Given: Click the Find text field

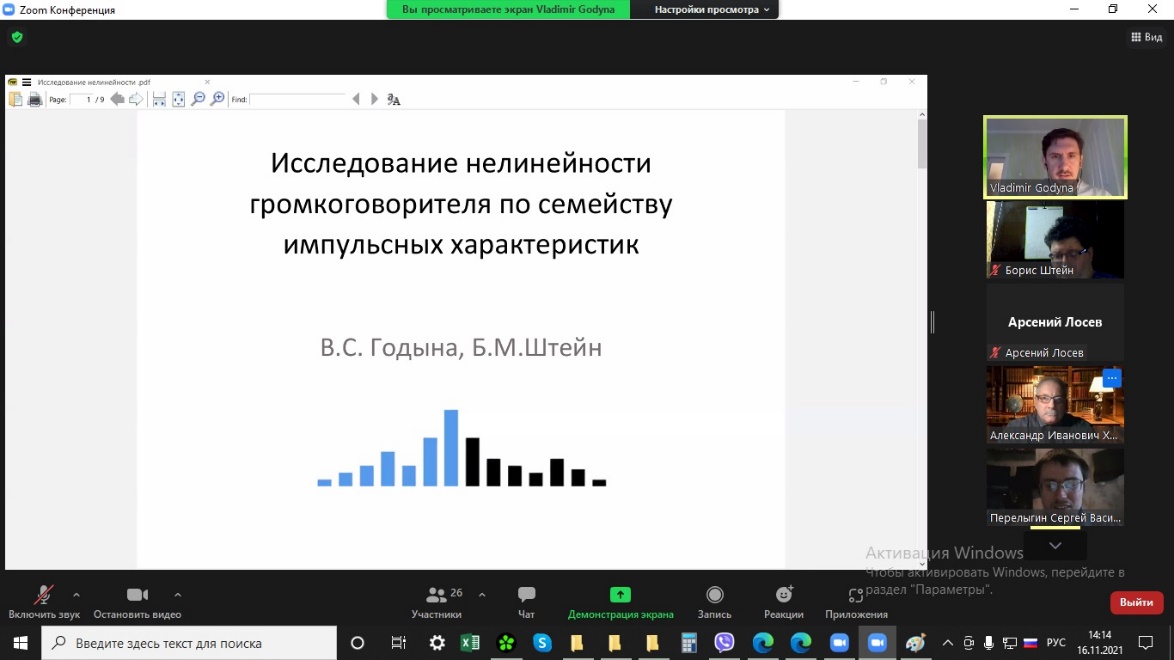Looking at the screenshot, I should [x=298, y=100].
